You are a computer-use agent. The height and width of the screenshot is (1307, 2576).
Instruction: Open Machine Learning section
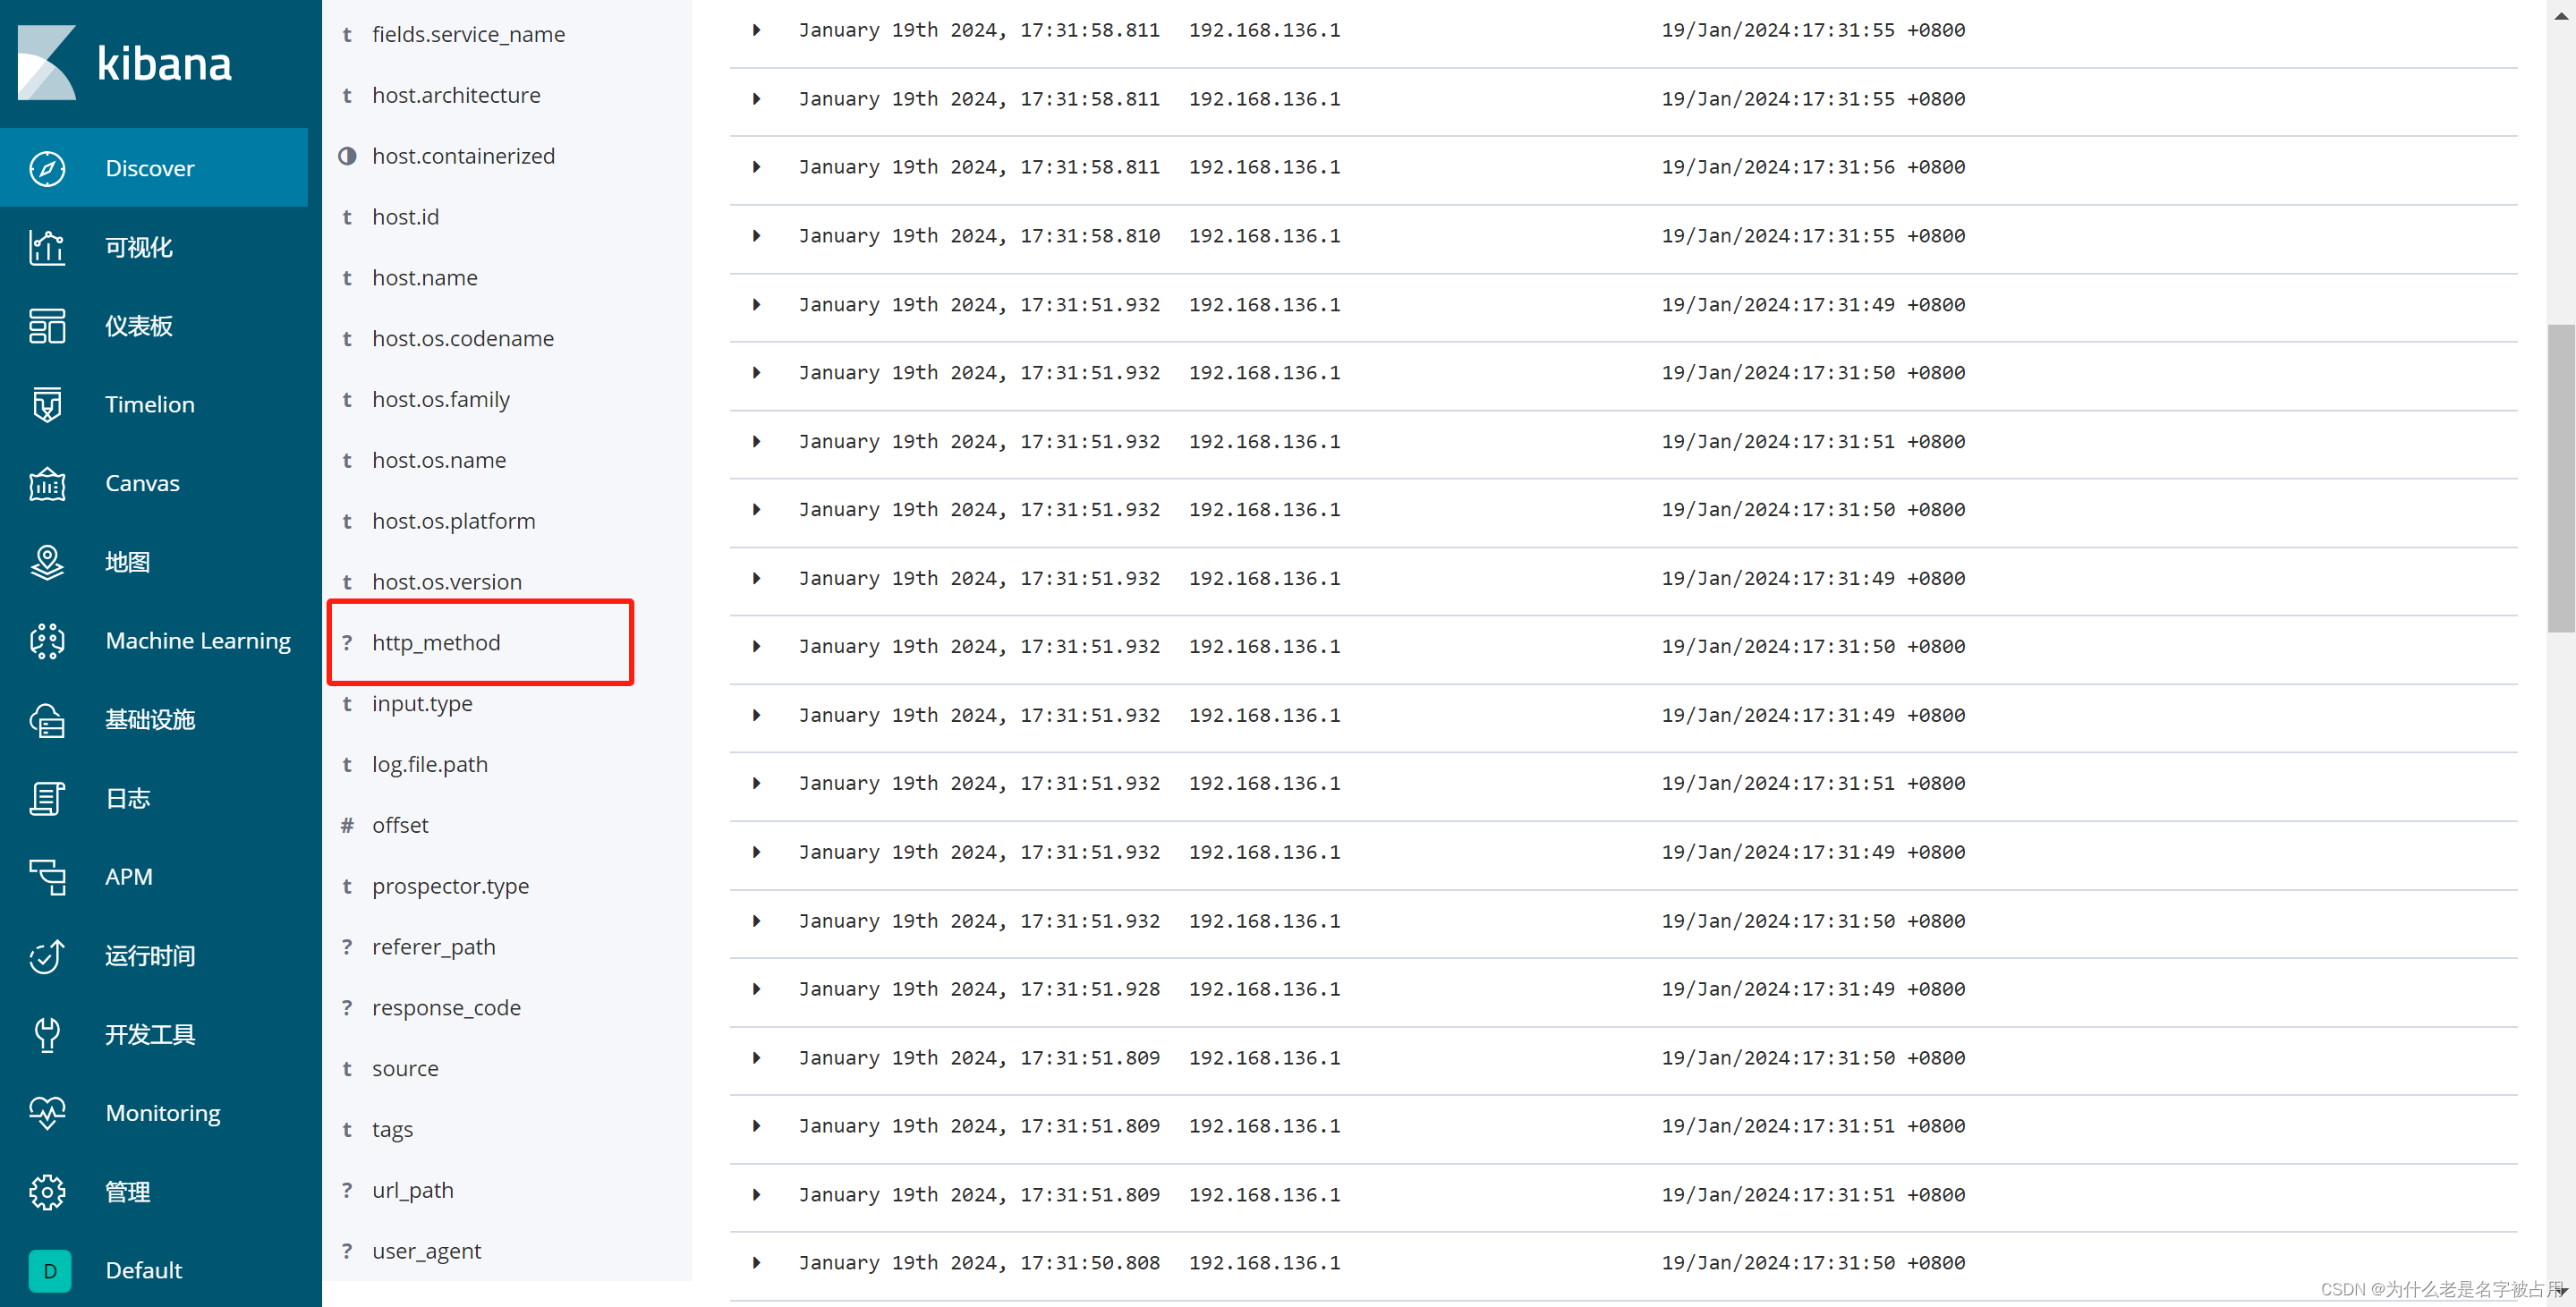tap(160, 641)
